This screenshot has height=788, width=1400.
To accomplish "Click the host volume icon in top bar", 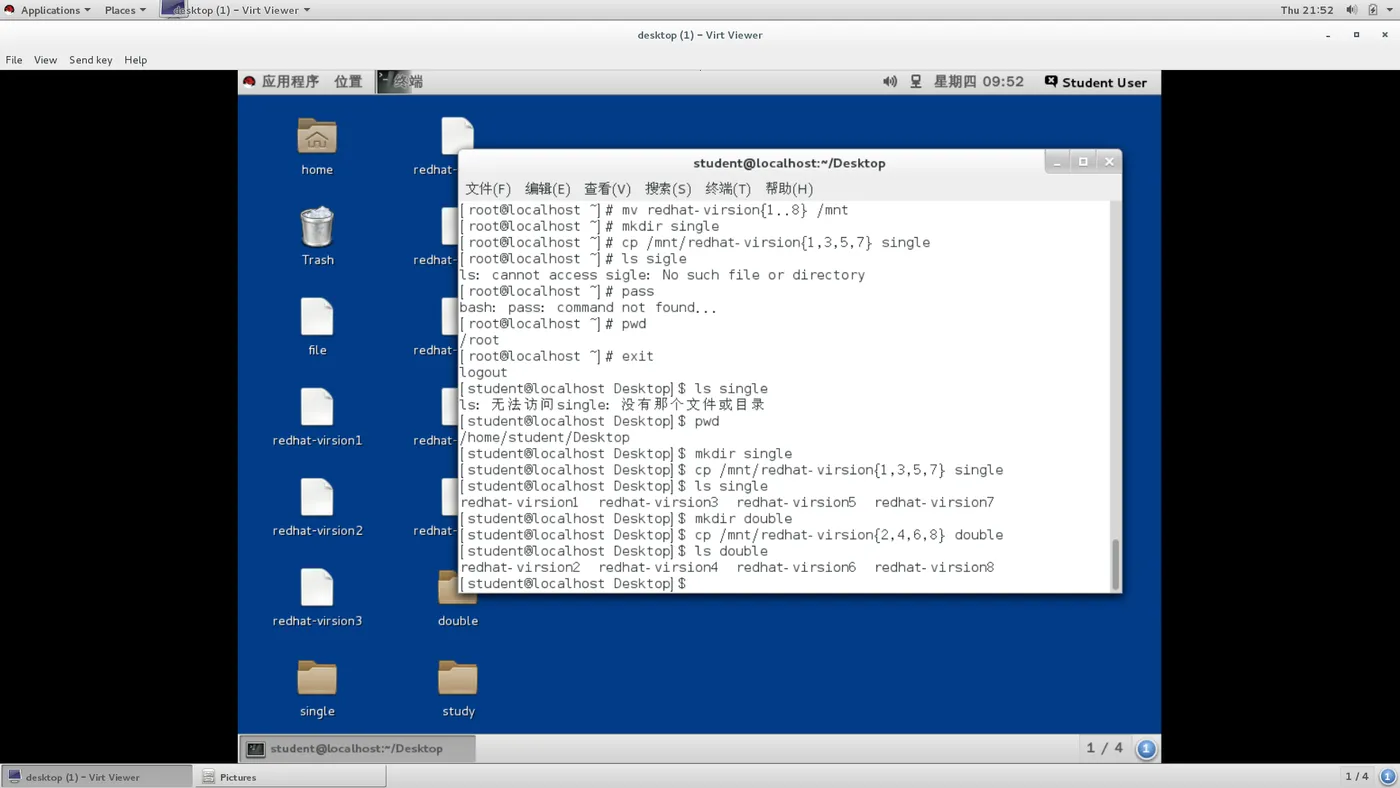I will [1352, 10].
